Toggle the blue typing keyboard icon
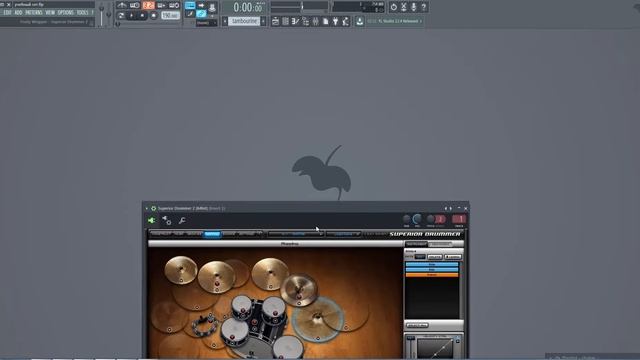Screen dimensions: 640x360 pyautogui.click(x=190, y=5)
